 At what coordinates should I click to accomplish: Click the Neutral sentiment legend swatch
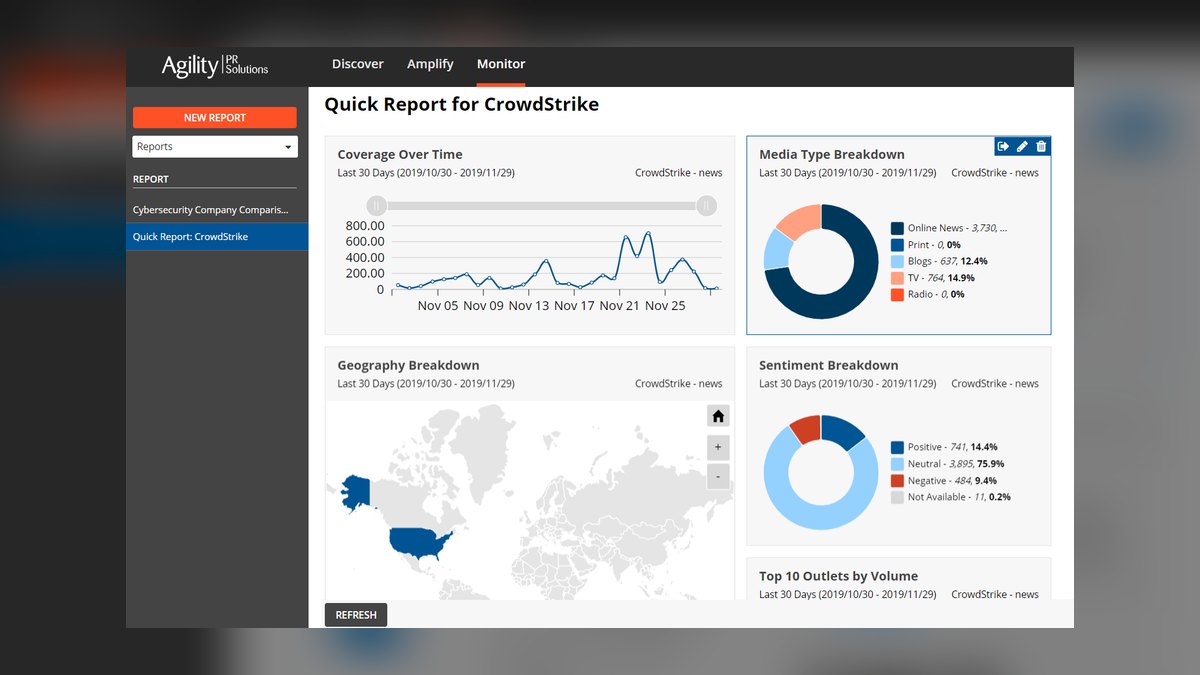[897, 464]
